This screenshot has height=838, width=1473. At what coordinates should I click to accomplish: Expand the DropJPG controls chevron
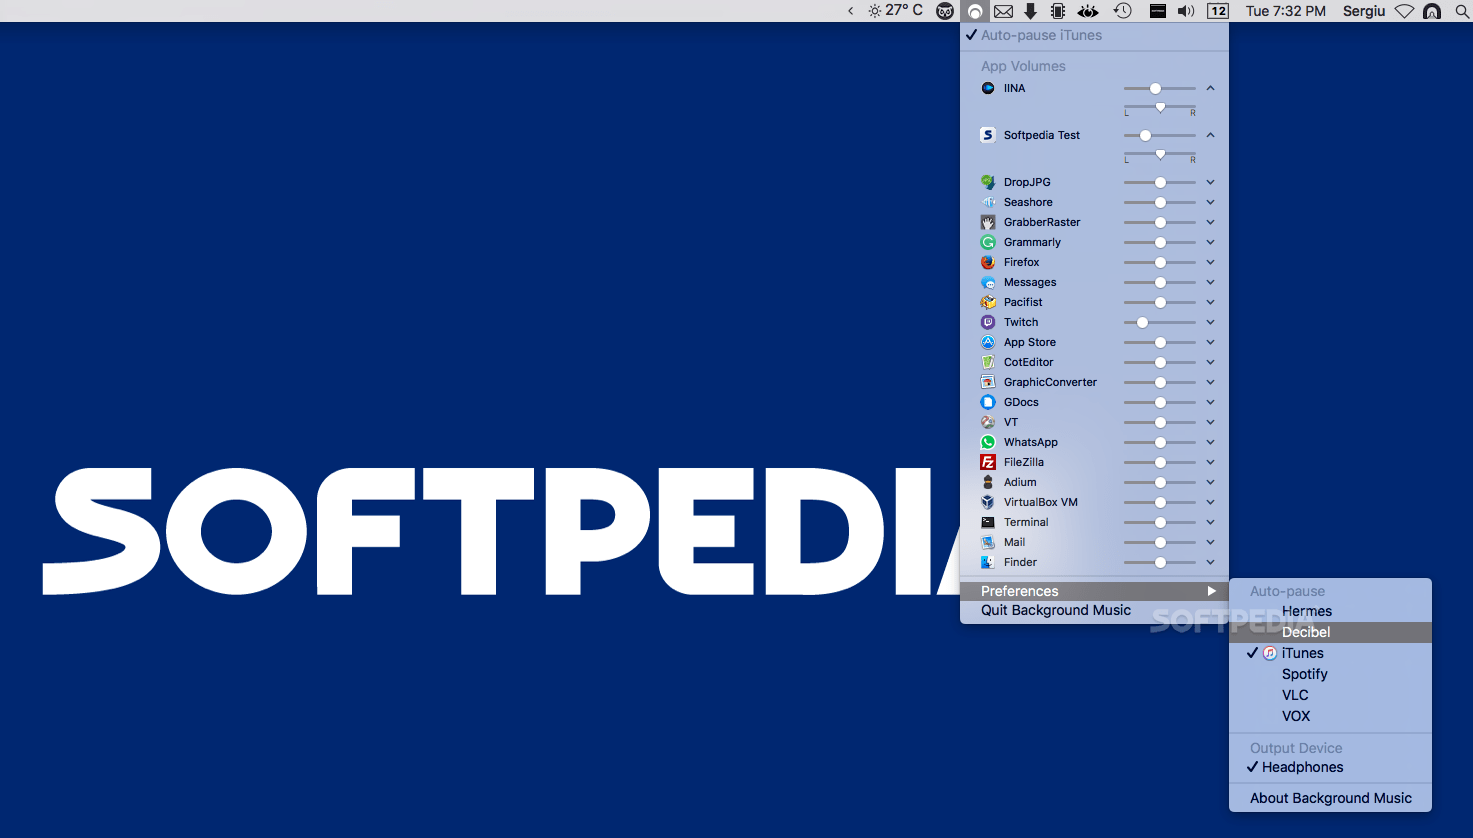coord(1210,182)
